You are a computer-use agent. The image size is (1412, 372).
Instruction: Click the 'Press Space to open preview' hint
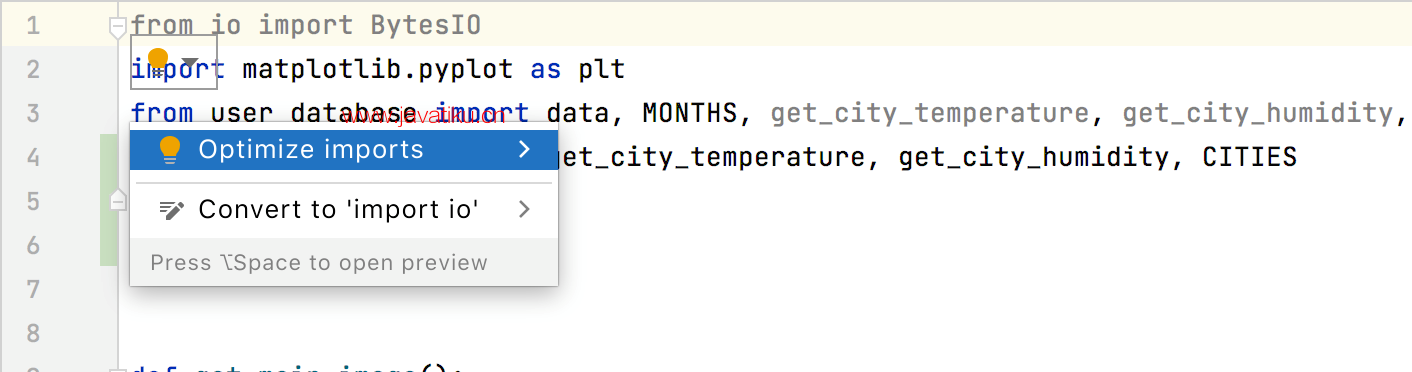[x=319, y=263]
